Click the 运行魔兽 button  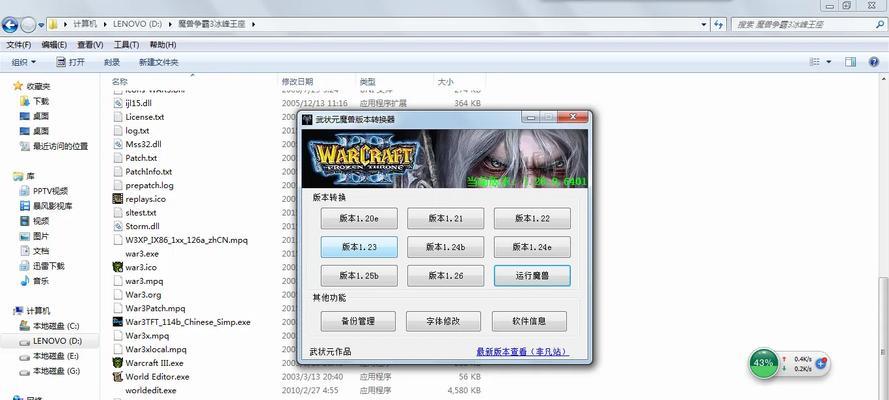532,276
